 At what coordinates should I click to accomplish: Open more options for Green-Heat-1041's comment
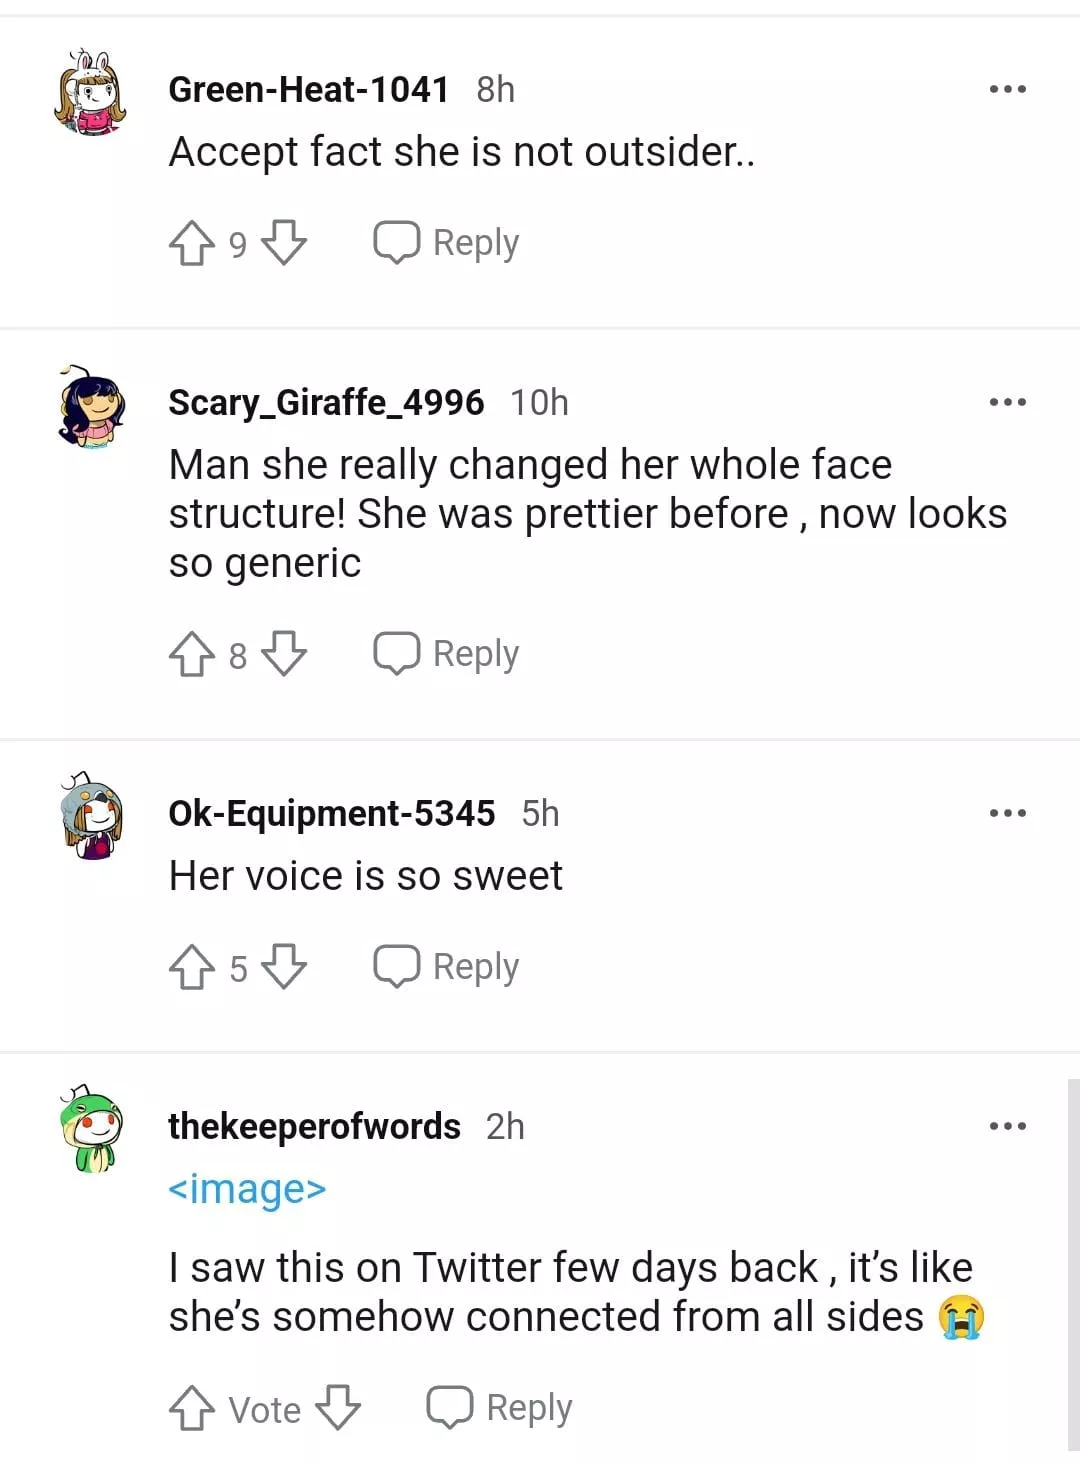click(x=1007, y=90)
